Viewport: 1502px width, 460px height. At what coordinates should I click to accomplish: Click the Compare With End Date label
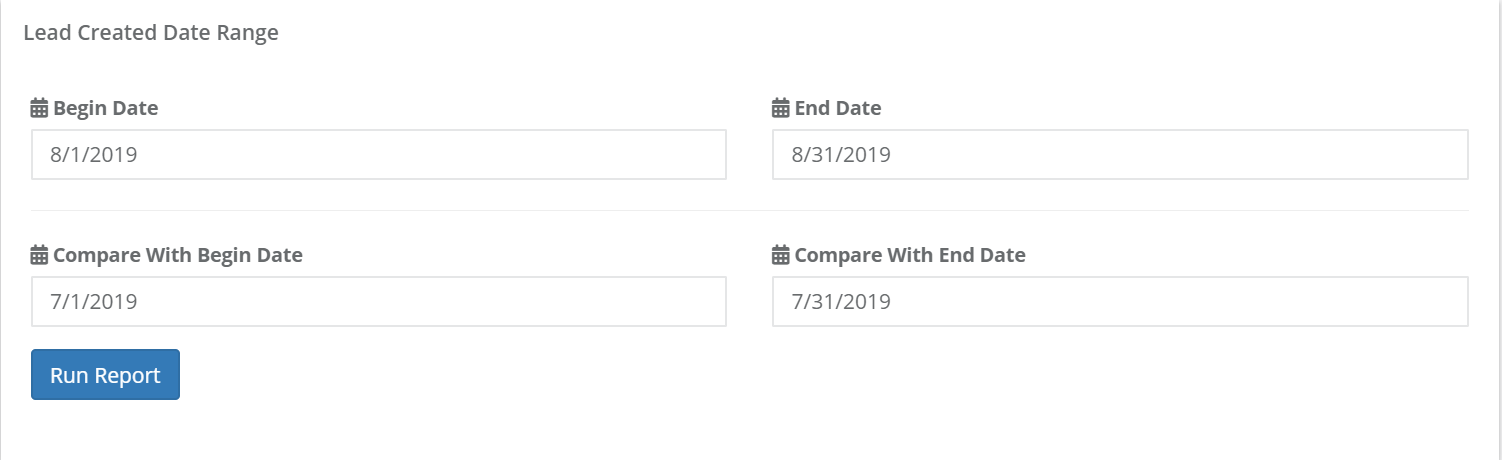[910, 255]
